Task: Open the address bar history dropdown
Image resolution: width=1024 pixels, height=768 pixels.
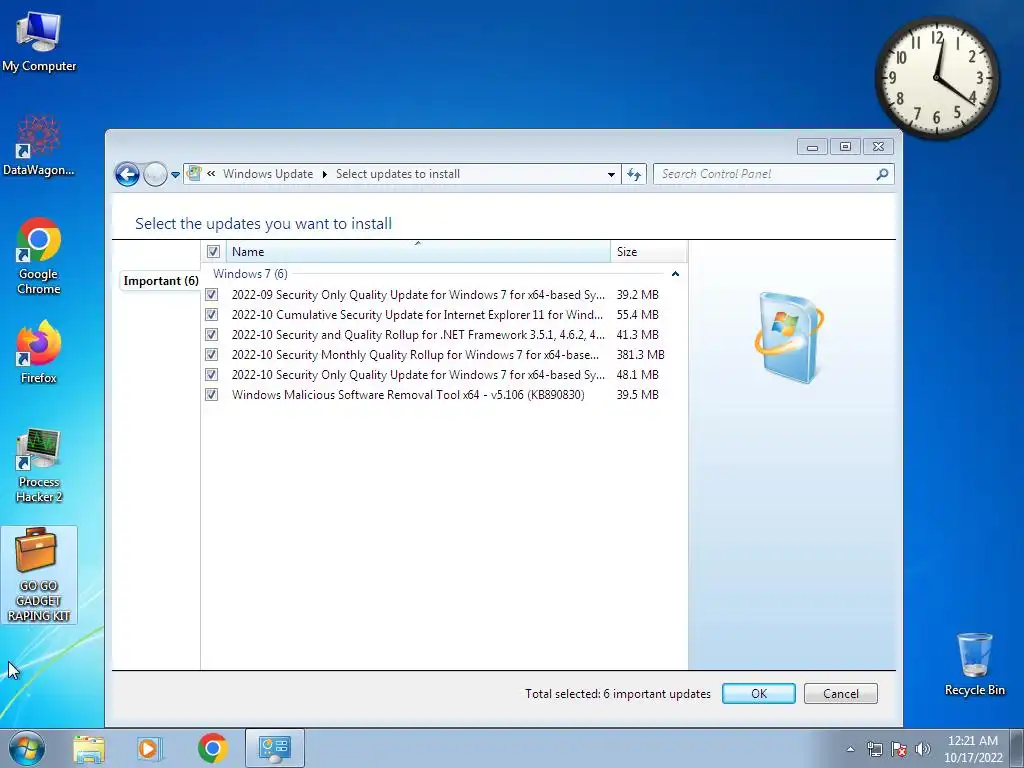Action: point(611,174)
